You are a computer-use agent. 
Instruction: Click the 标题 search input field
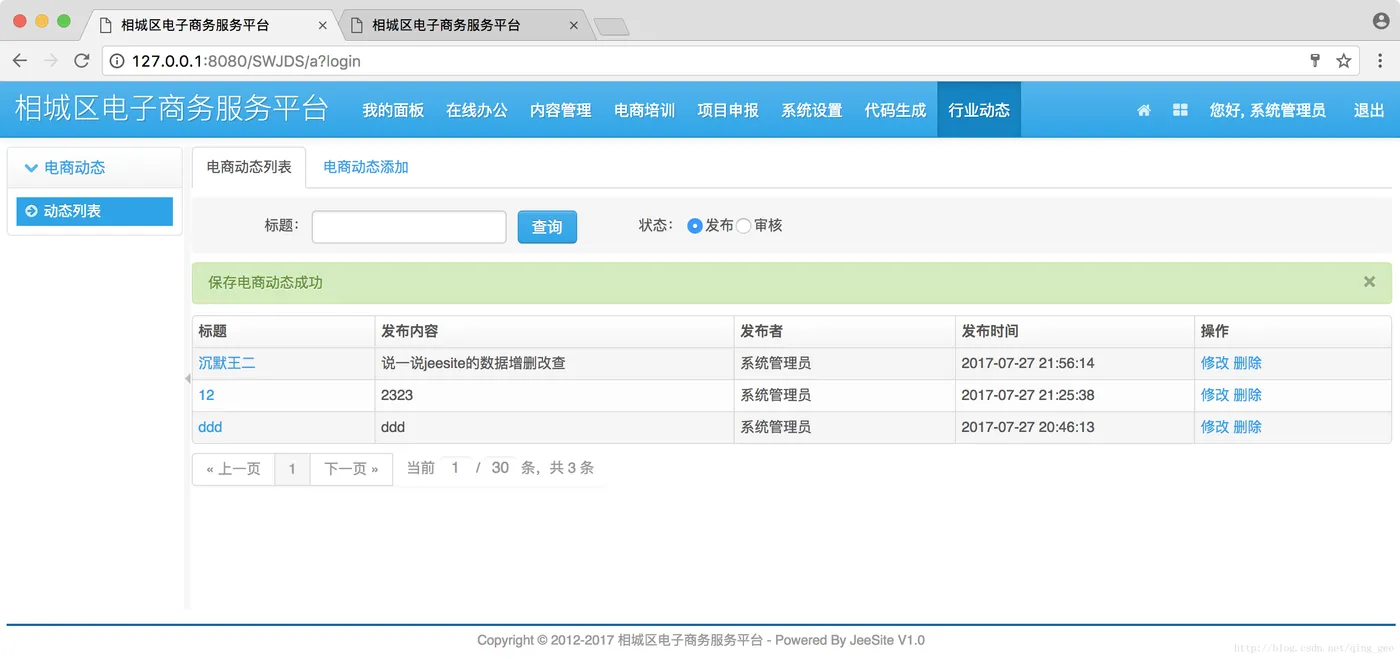point(409,227)
